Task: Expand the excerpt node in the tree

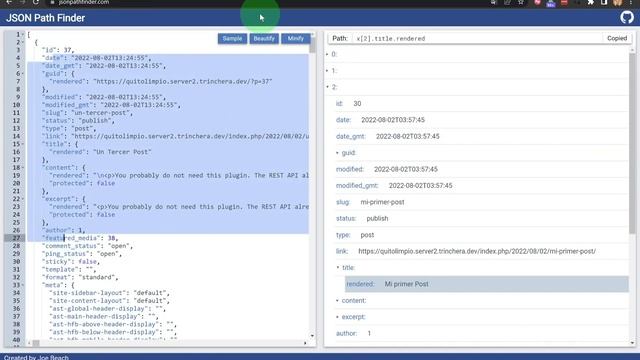Action: pyautogui.click(x=338, y=317)
